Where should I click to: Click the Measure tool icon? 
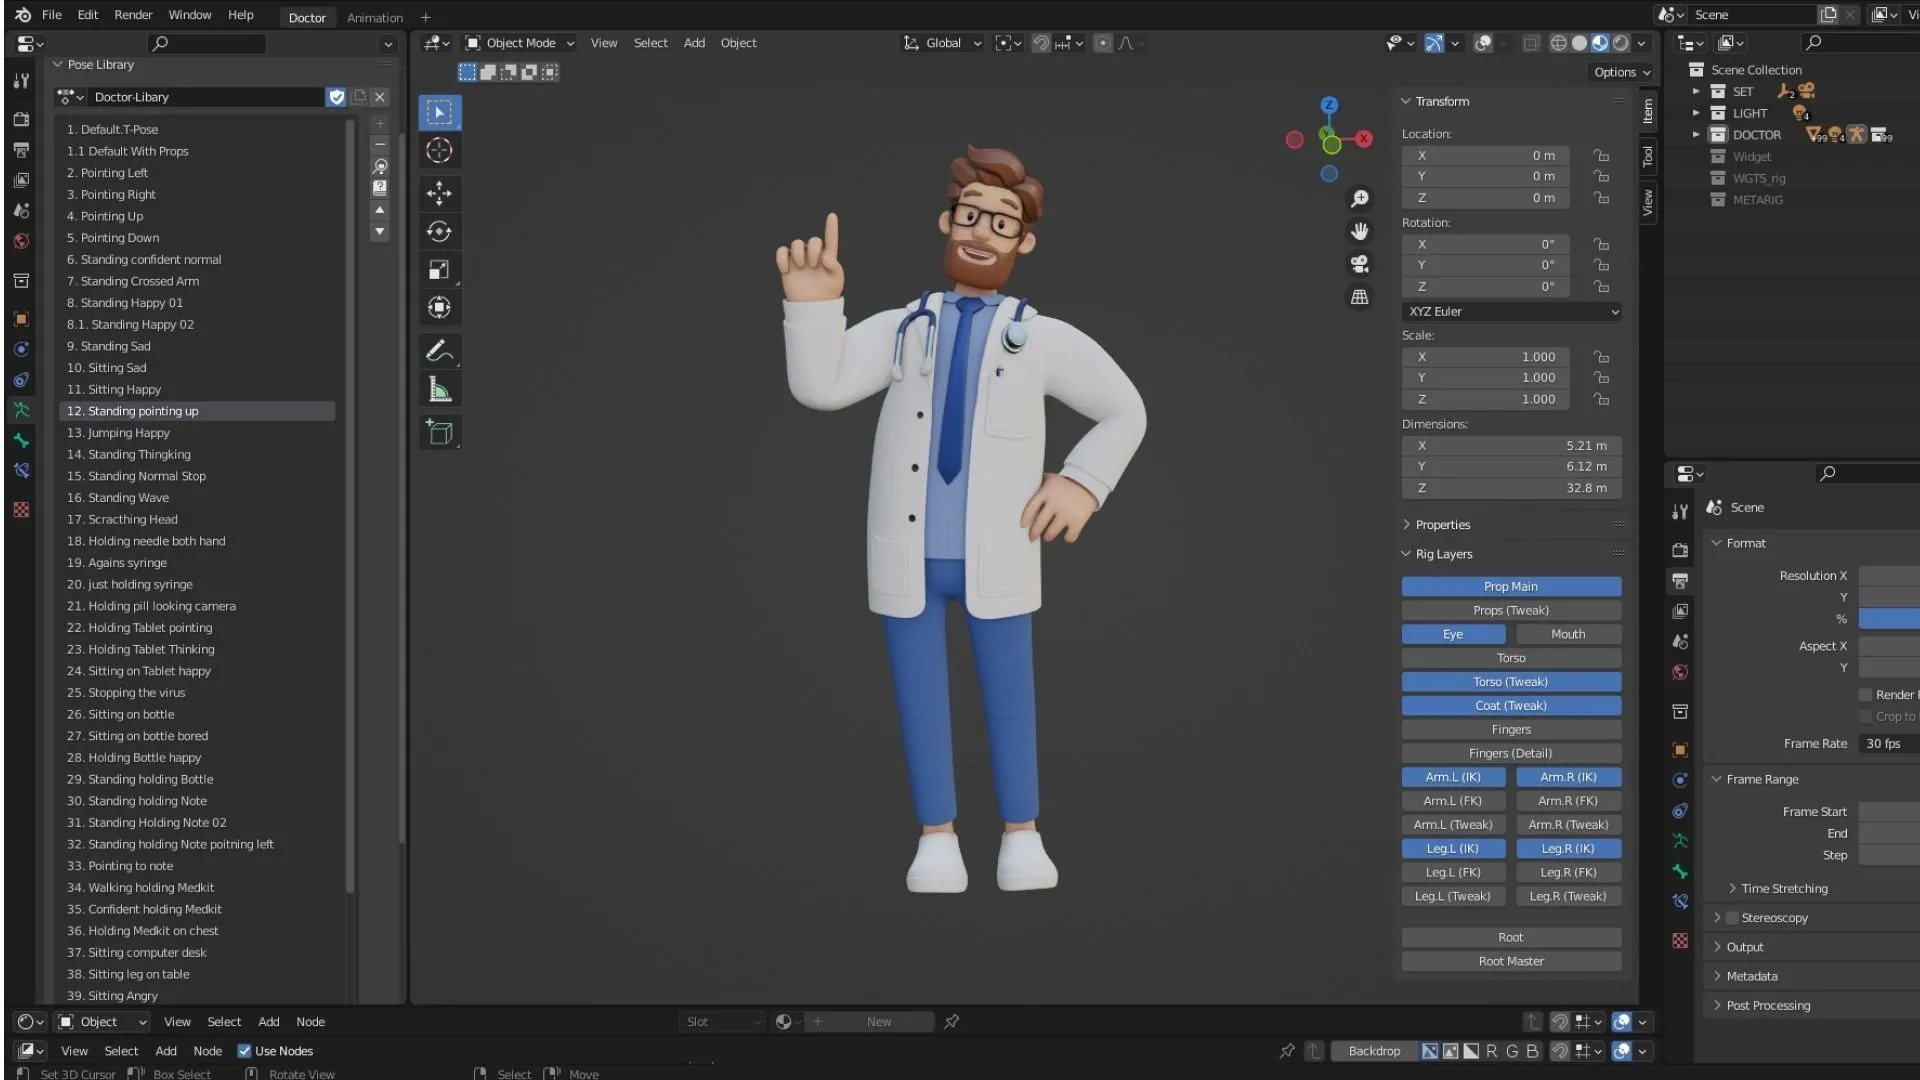(440, 390)
